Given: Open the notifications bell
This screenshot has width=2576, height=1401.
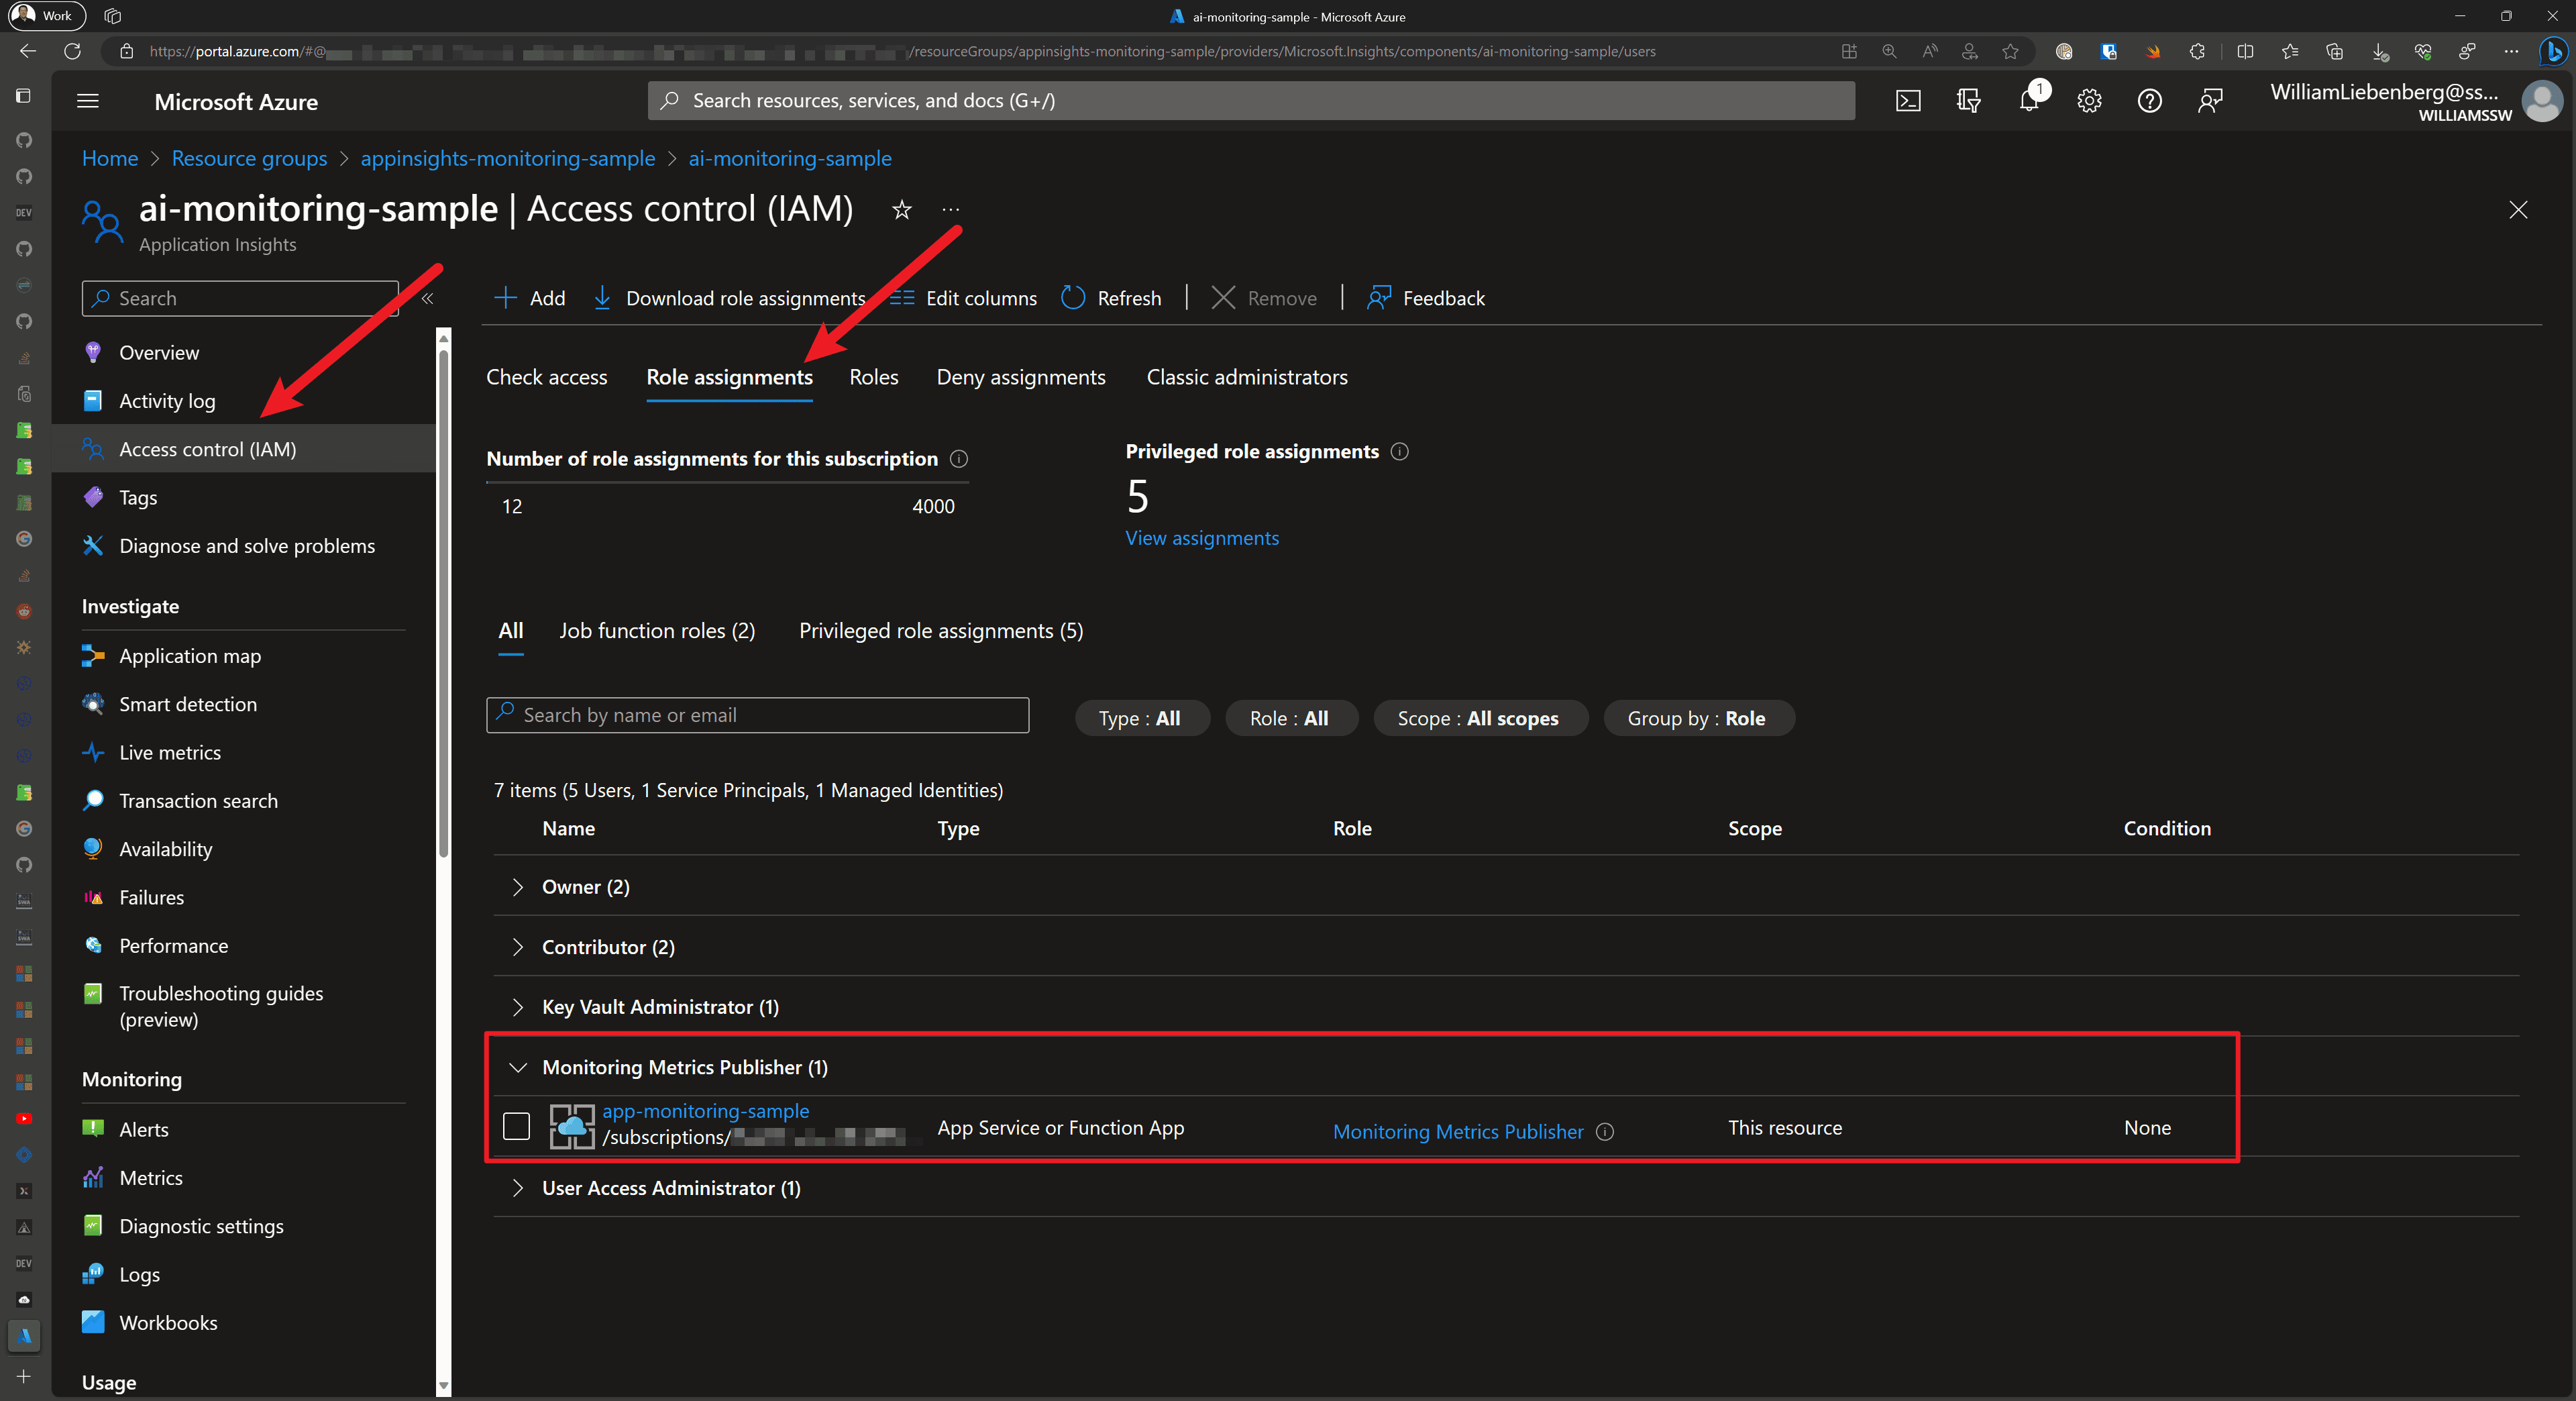Looking at the screenshot, I should pos(2028,101).
